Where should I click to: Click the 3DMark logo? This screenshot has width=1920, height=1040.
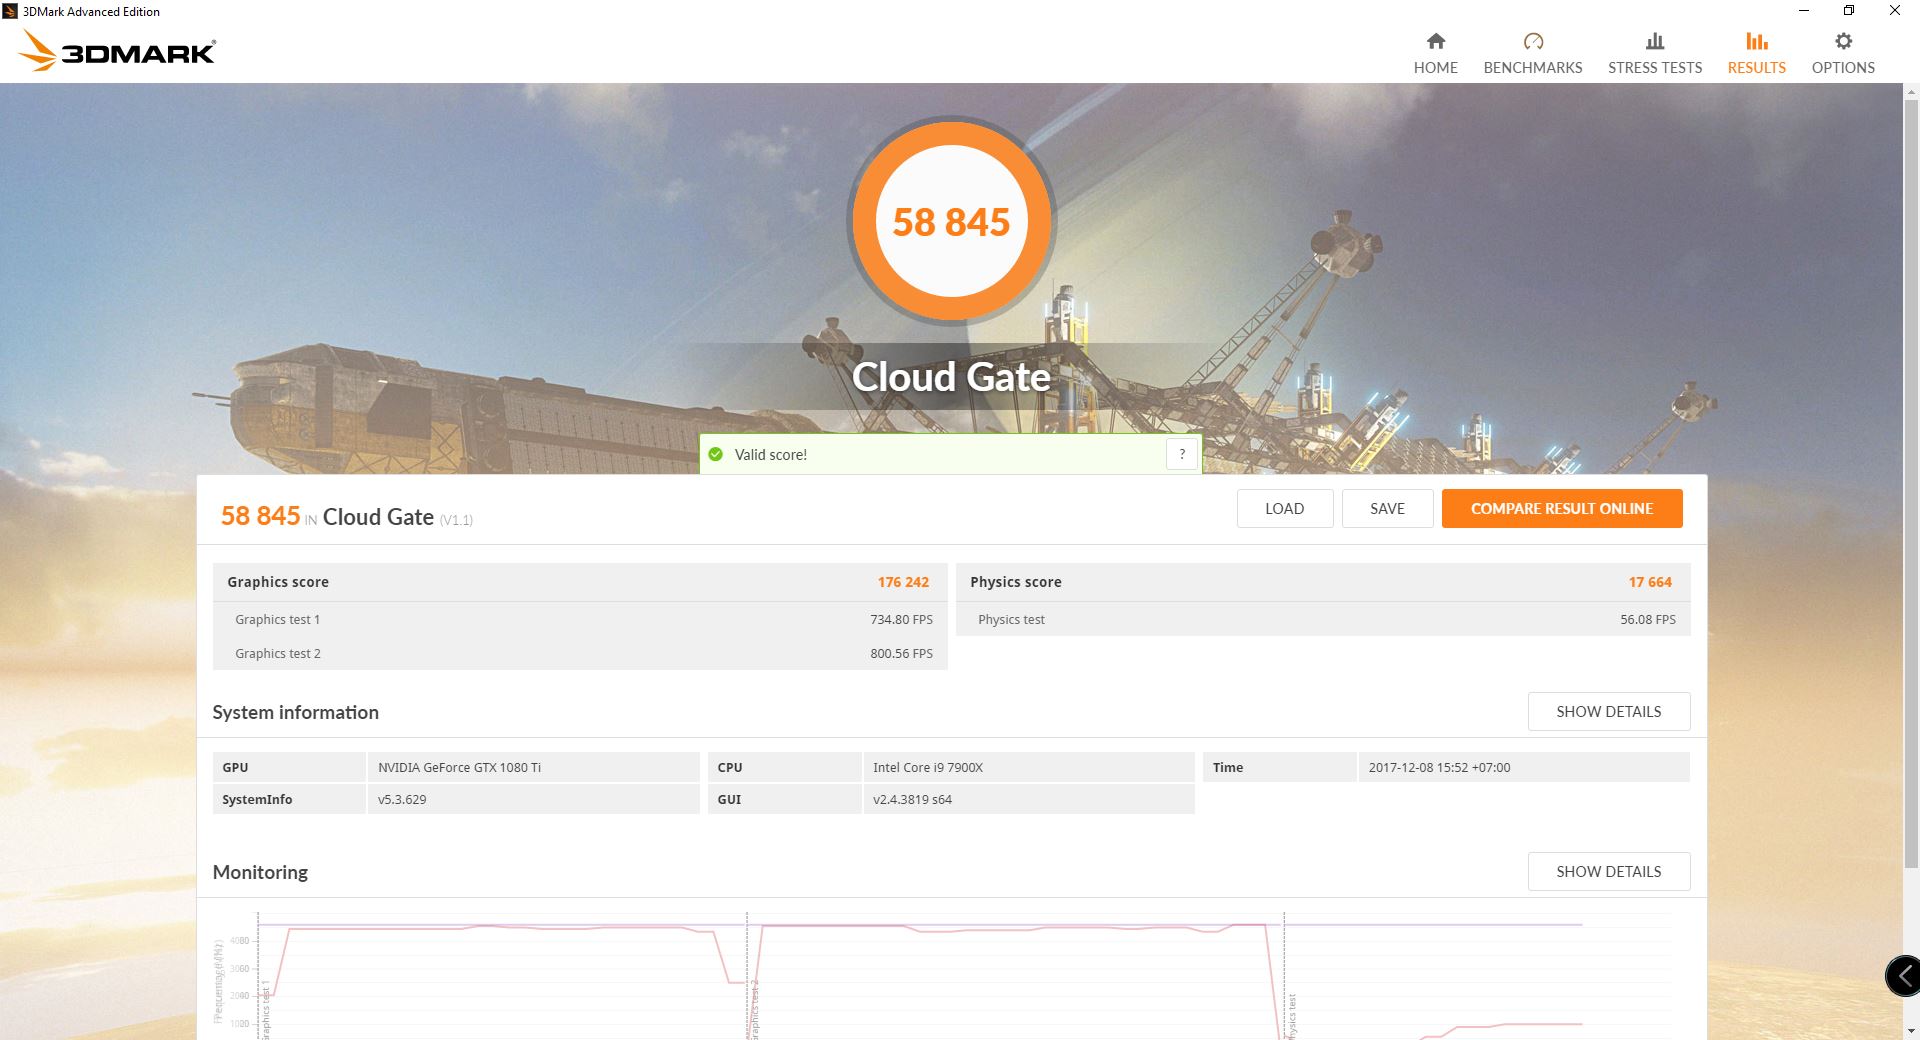(x=117, y=51)
